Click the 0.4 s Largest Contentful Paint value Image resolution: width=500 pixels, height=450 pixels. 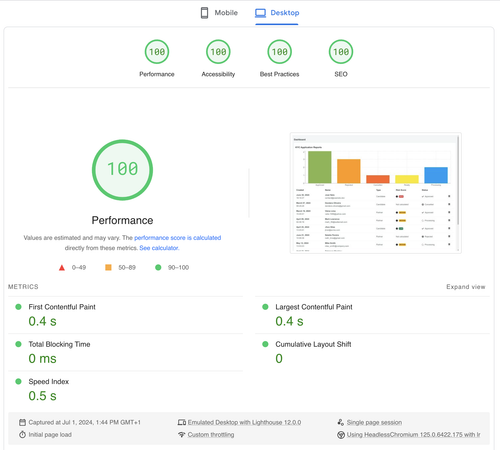tap(289, 321)
